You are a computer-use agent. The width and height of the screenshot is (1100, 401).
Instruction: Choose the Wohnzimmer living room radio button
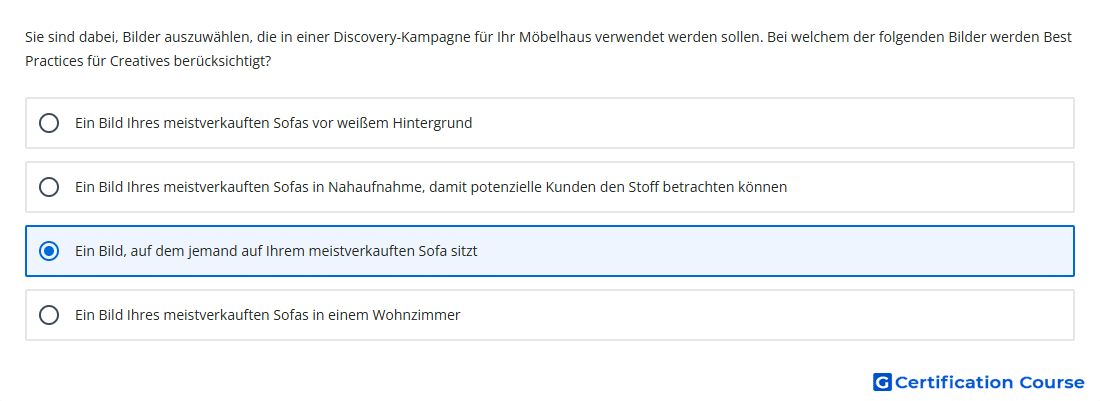point(48,315)
